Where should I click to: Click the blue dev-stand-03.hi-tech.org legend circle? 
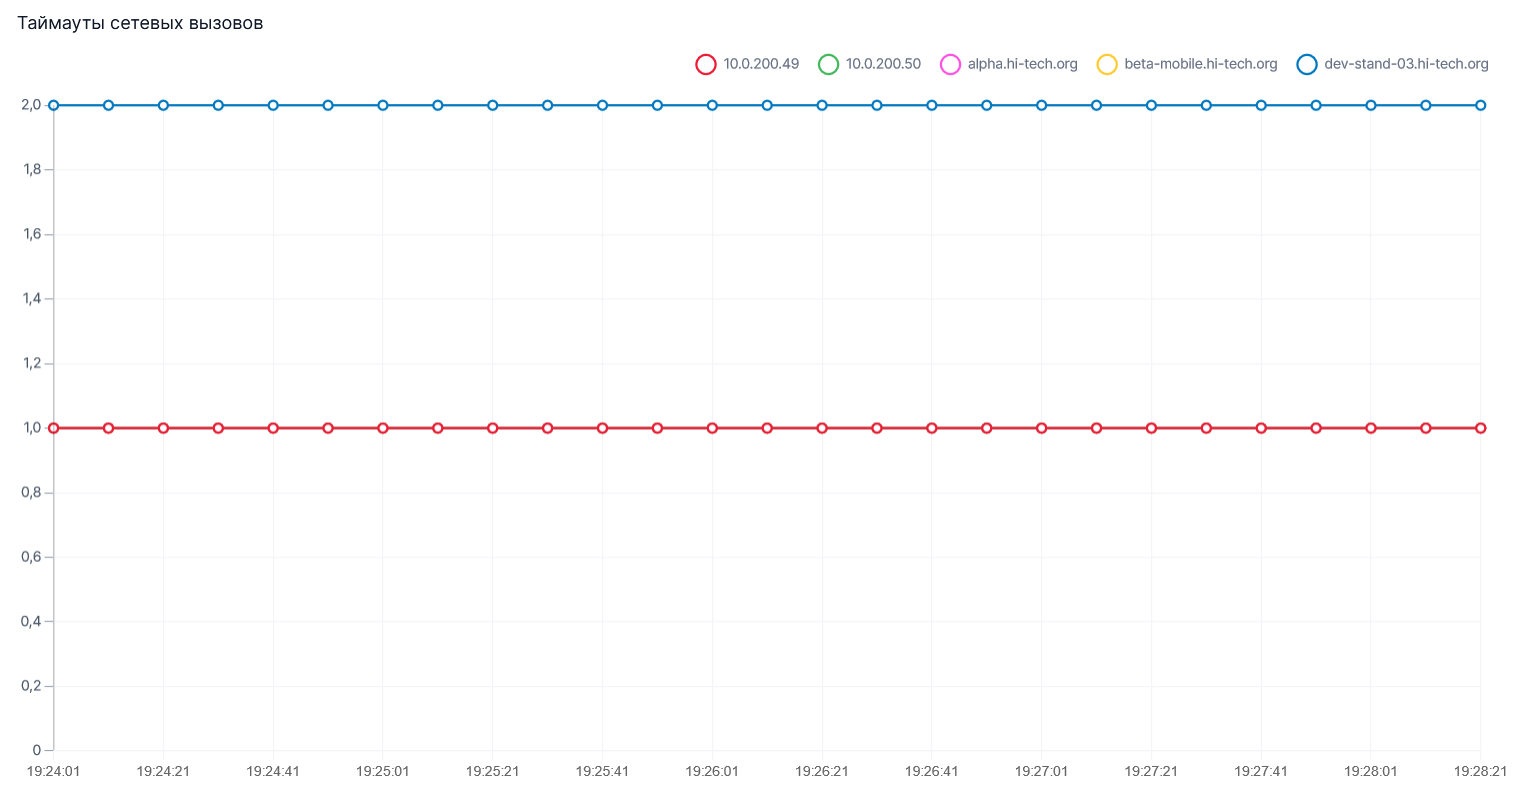pyautogui.click(x=1307, y=64)
